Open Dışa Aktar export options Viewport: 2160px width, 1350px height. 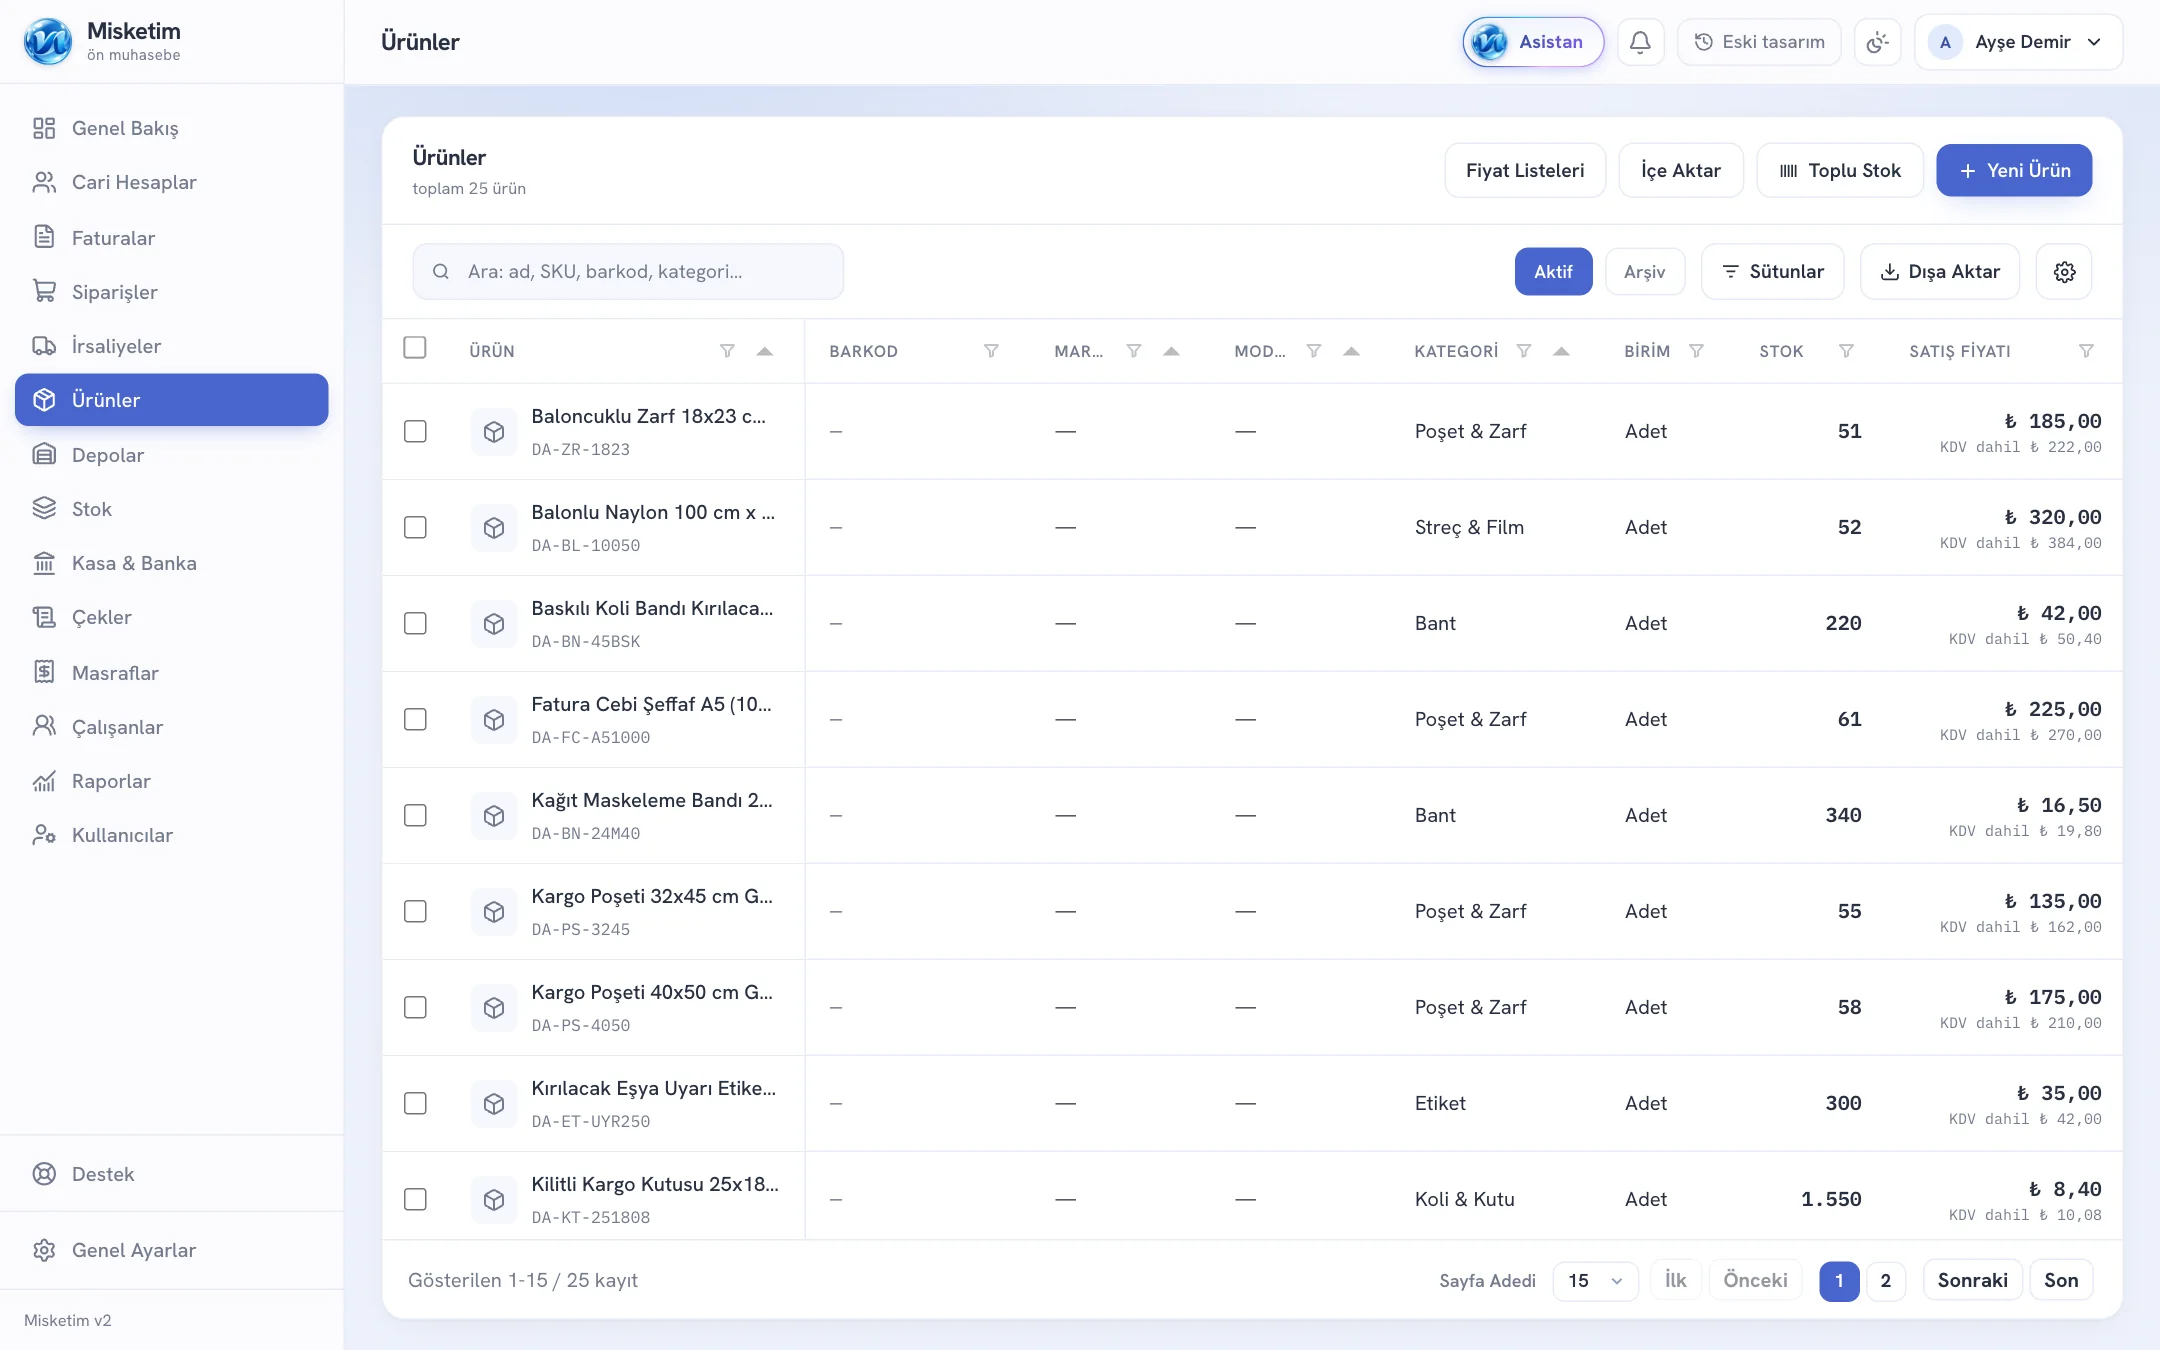1940,272
